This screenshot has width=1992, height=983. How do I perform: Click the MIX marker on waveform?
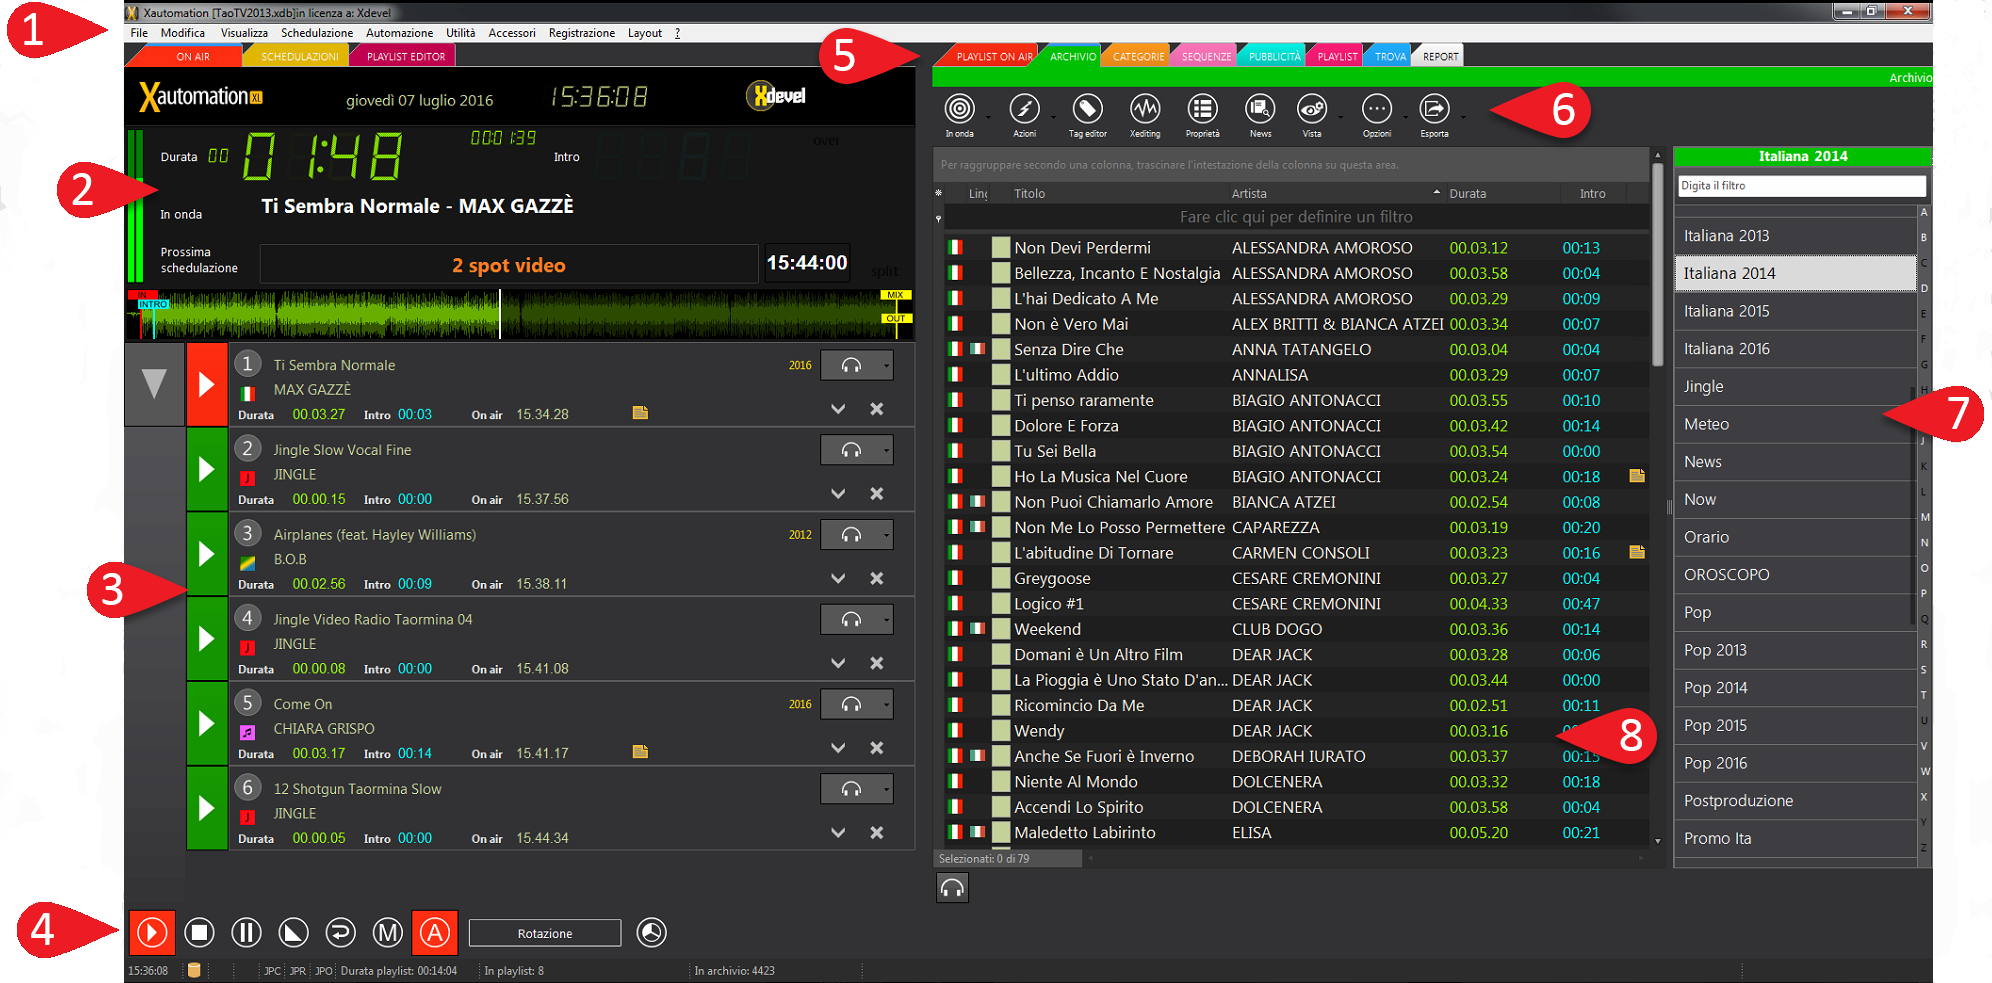(x=895, y=295)
